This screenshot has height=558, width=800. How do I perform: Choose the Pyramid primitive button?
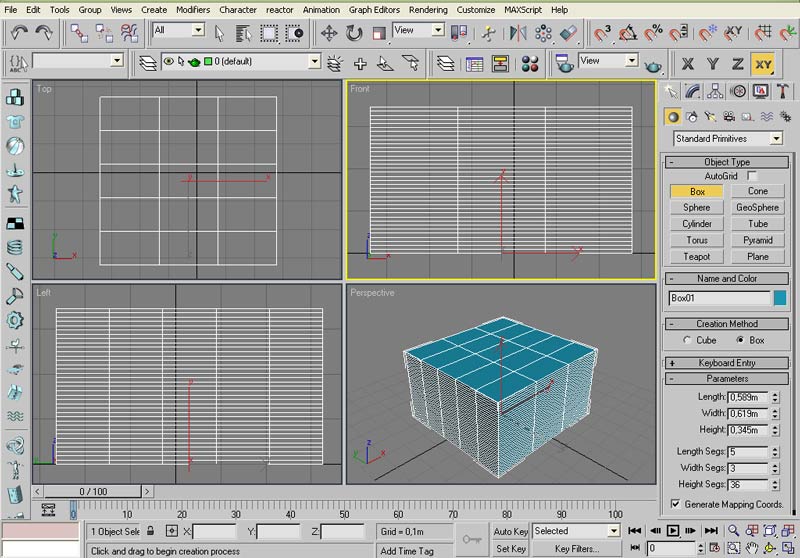pyautogui.click(x=758, y=240)
